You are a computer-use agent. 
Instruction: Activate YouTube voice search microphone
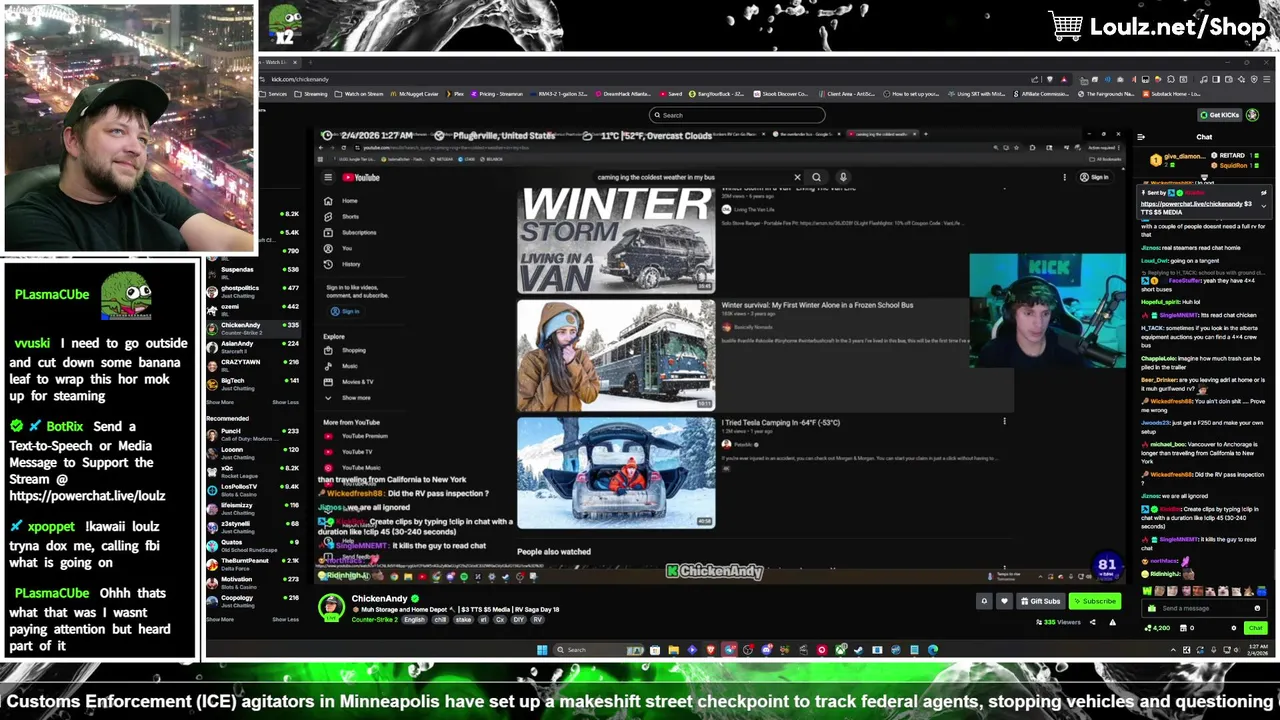(x=843, y=178)
